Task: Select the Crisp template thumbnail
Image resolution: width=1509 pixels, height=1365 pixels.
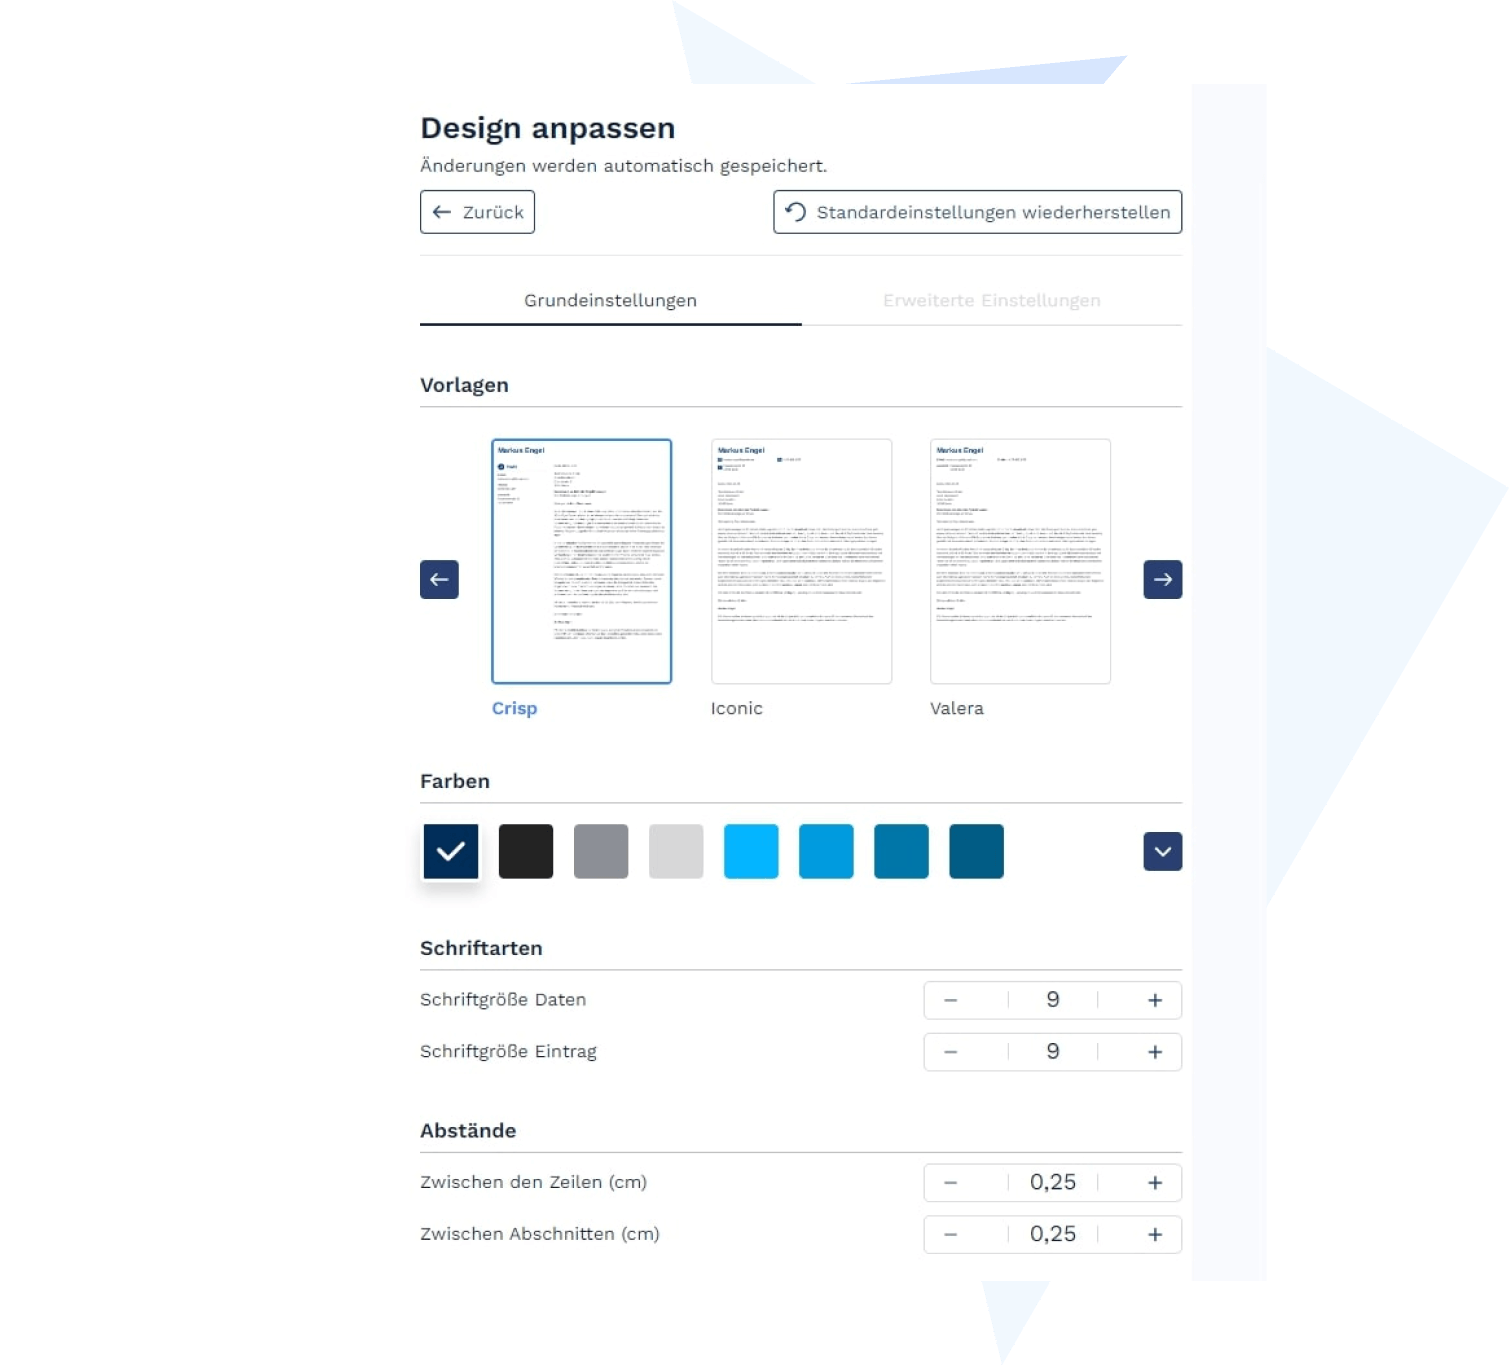Action: point(581,561)
